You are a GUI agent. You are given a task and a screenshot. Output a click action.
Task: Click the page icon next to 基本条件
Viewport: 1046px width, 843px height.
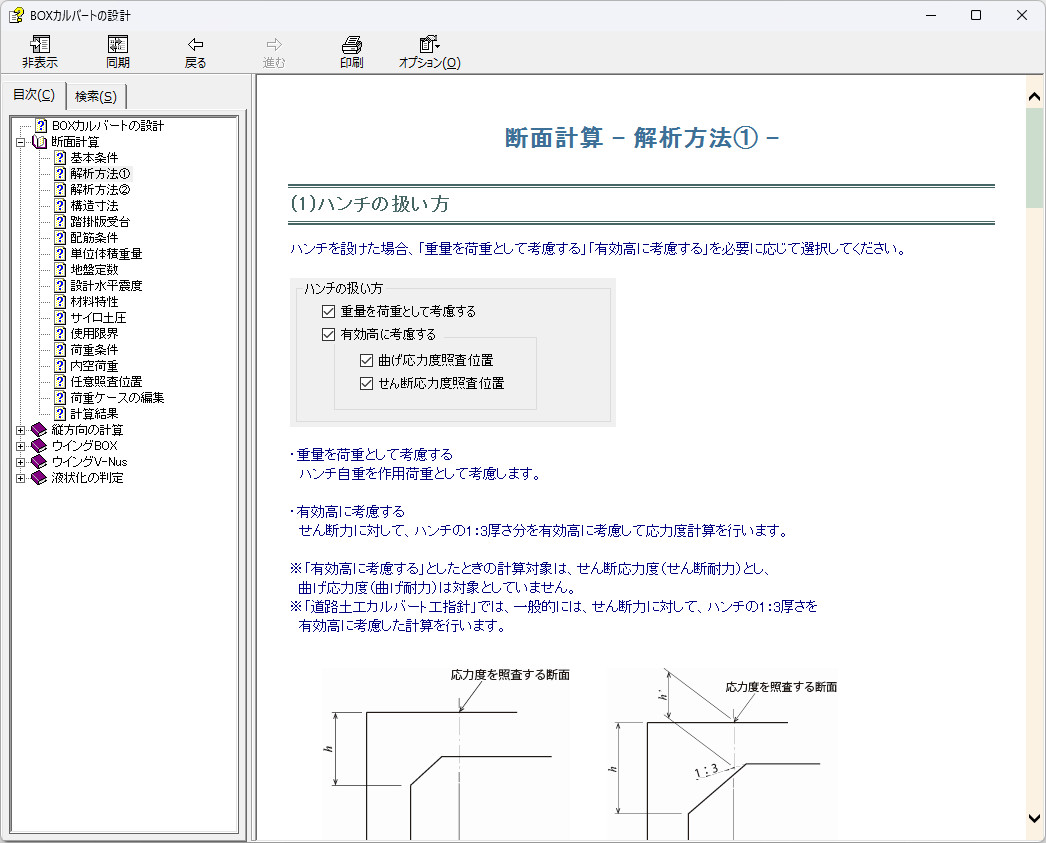point(60,157)
